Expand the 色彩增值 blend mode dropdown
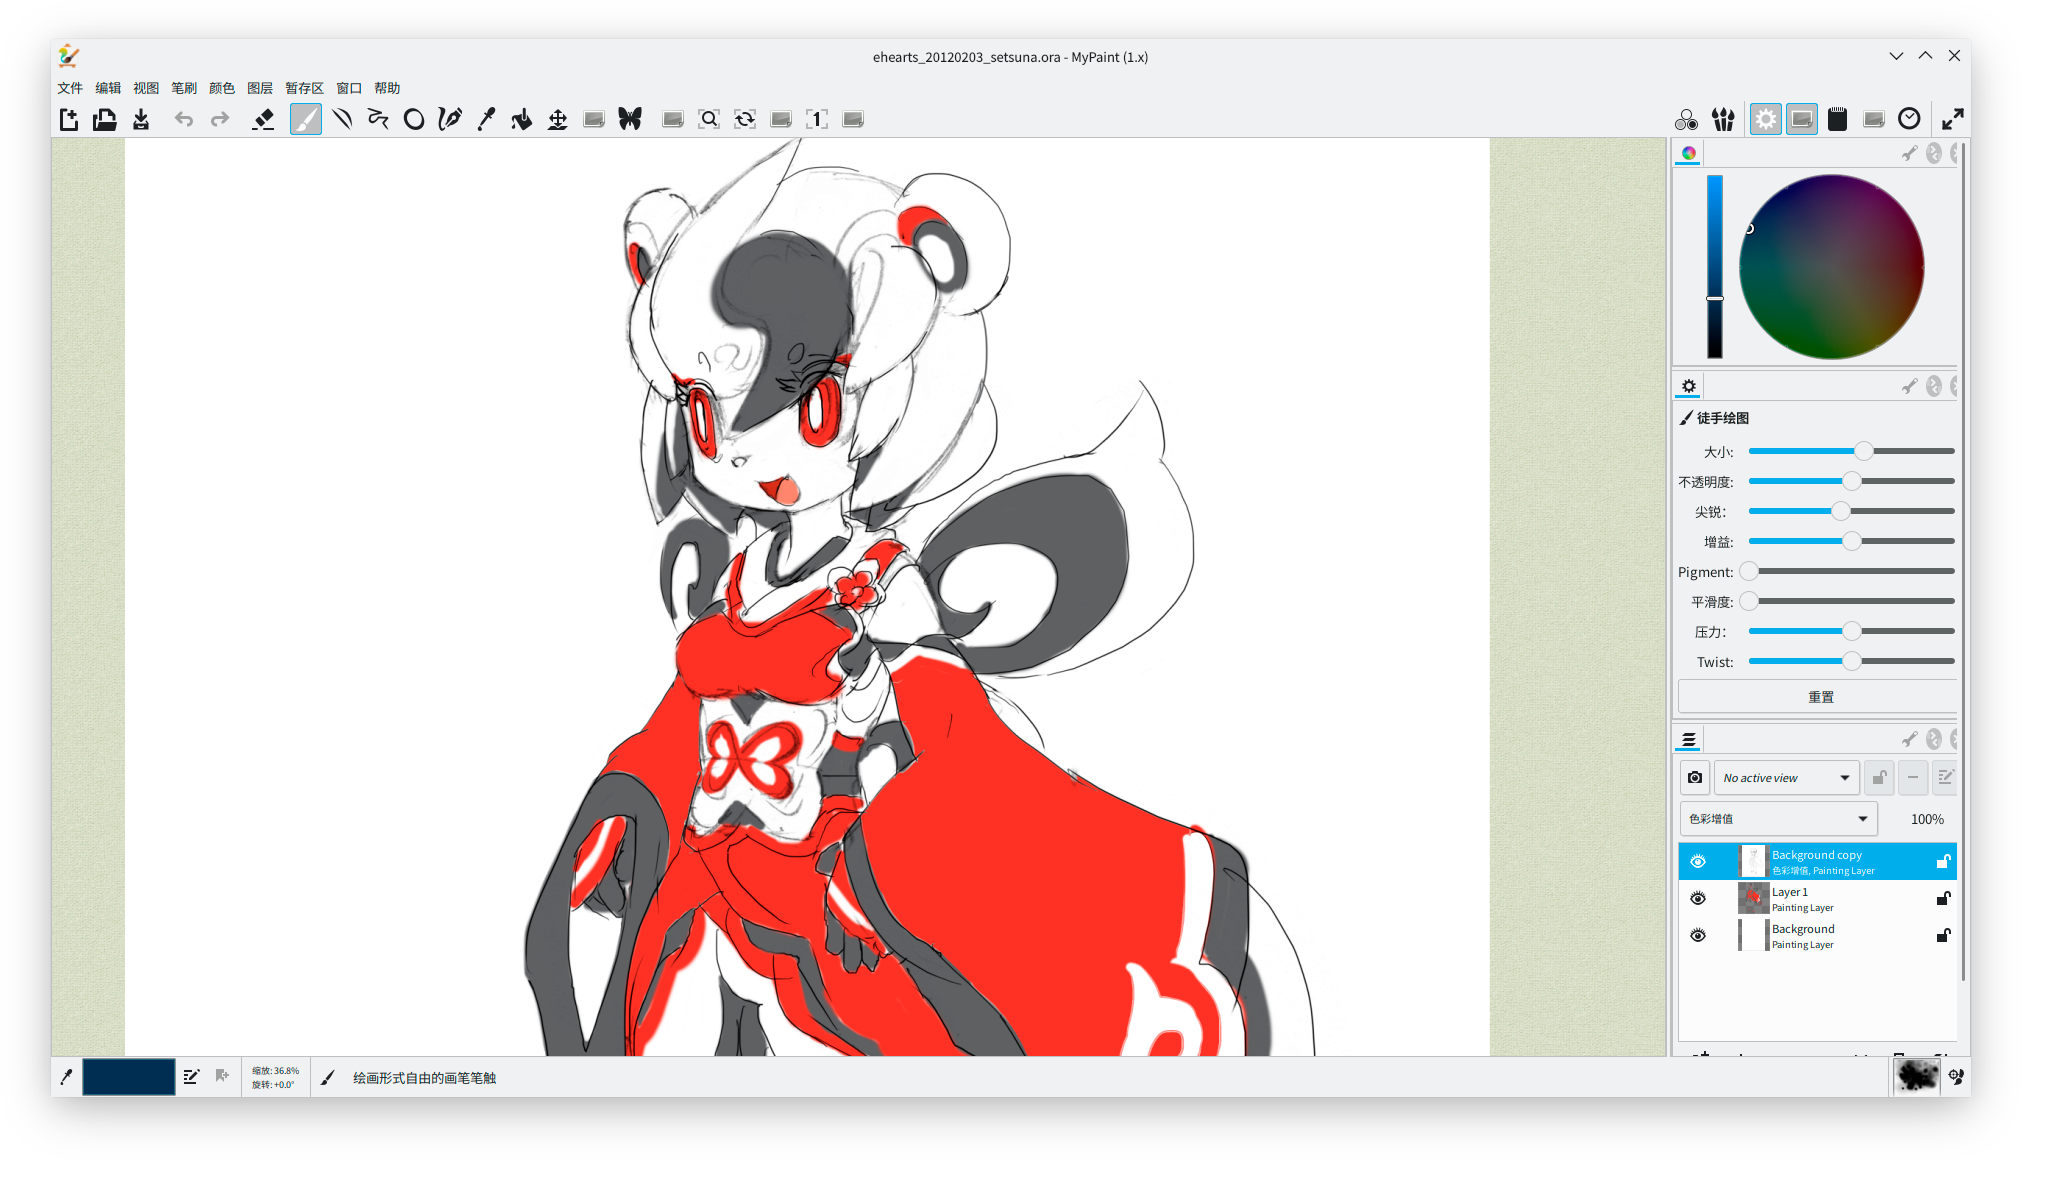Screen dimensions: 2050x1188 (x=1778, y=819)
